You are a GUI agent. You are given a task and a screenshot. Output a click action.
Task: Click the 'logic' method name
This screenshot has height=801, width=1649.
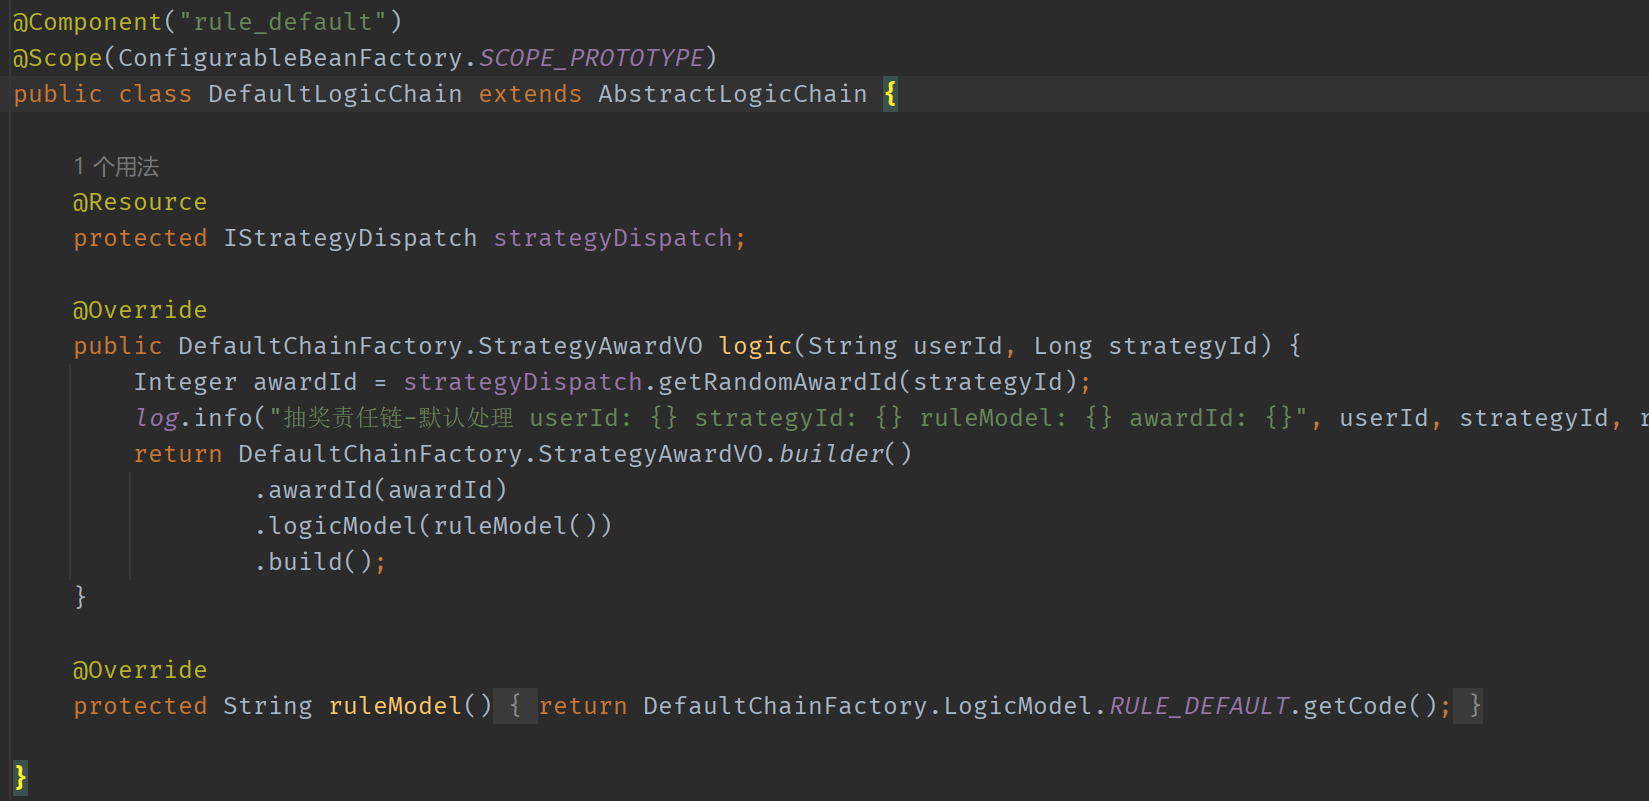point(755,346)
